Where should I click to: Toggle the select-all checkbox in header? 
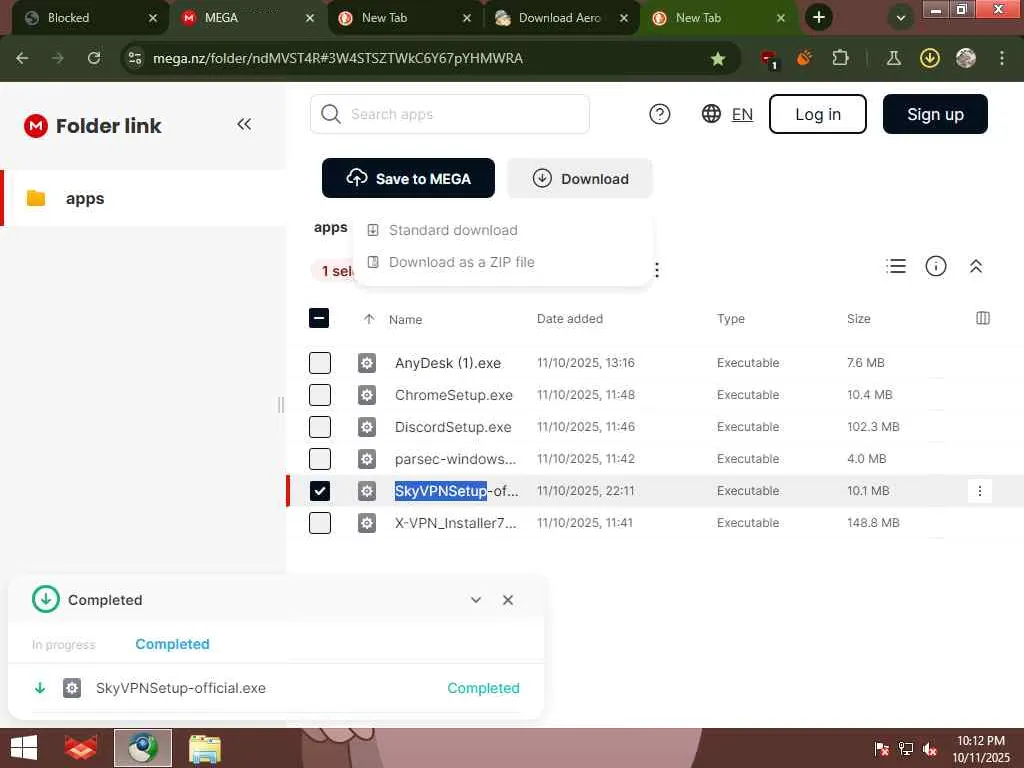(x=319, y=318)
